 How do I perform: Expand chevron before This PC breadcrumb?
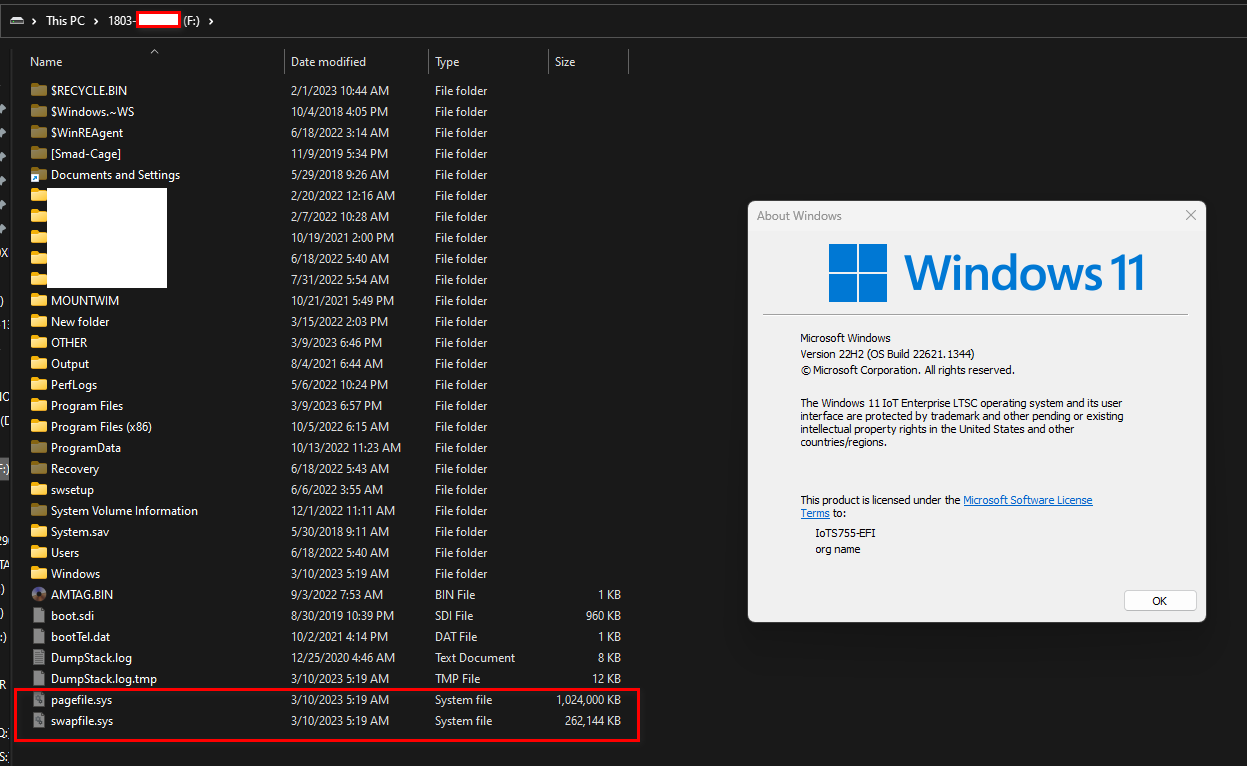point(35,20)
